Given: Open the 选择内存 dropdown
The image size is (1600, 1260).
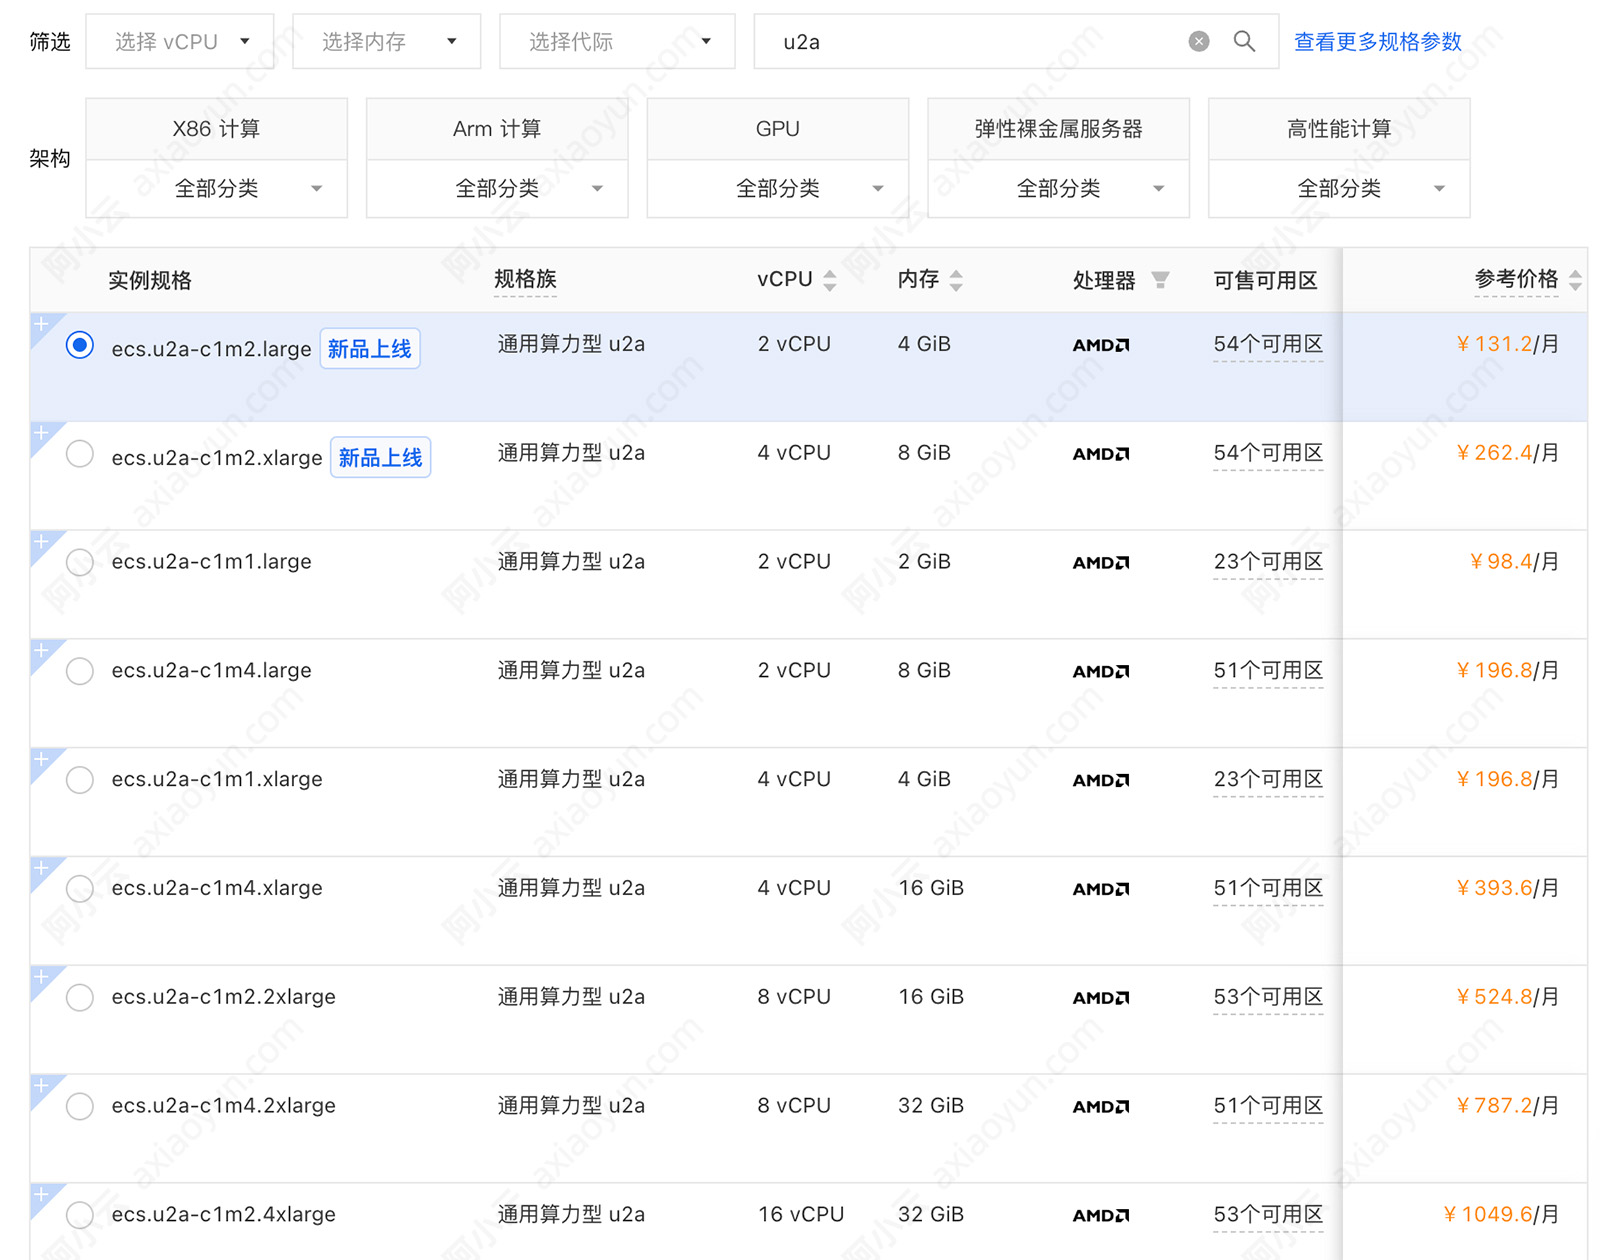Looking at the screenshot, I should (x=387, y=41).
